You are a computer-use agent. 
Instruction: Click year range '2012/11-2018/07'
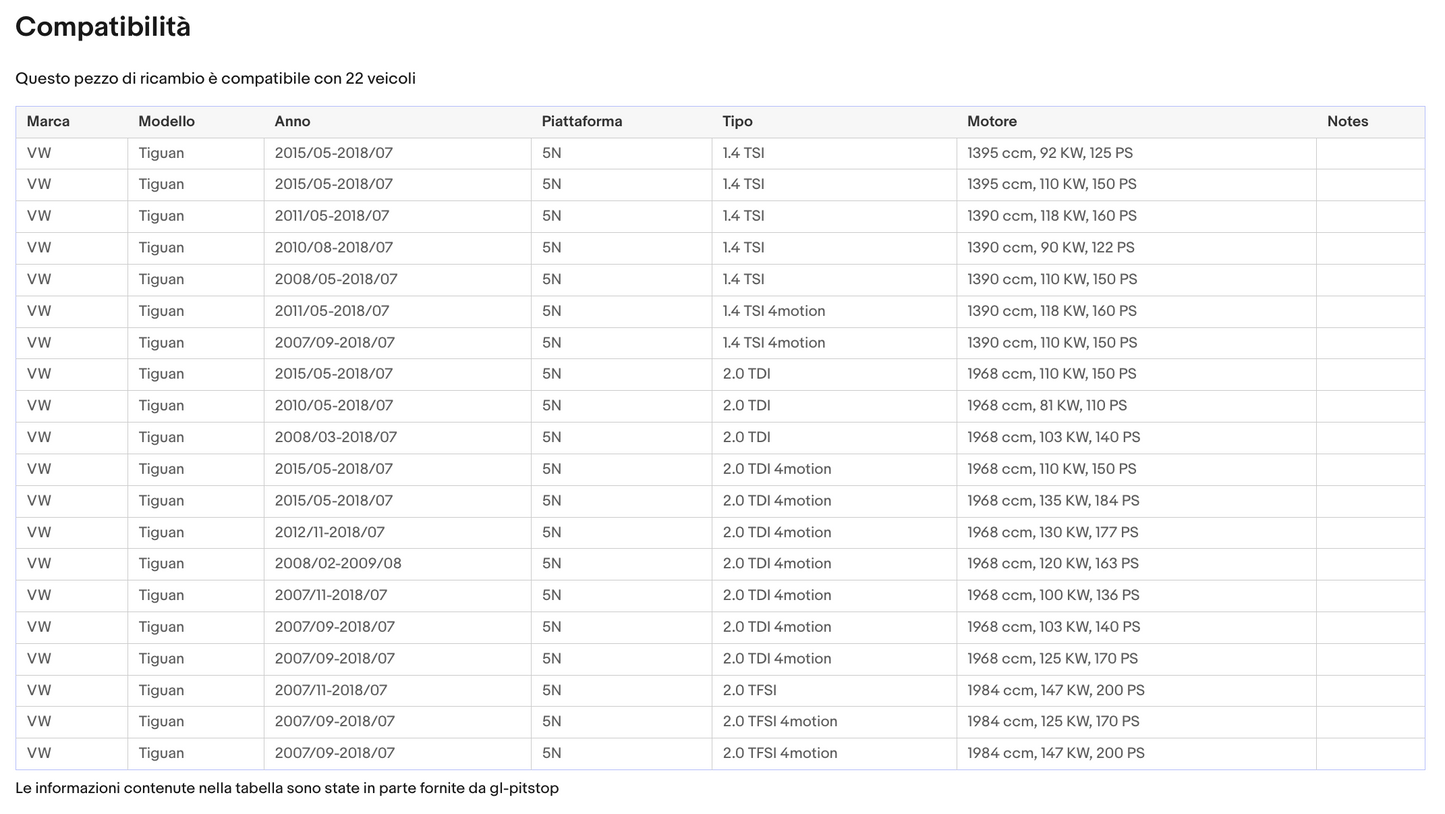pyautogui.click(x=330, y=532)
